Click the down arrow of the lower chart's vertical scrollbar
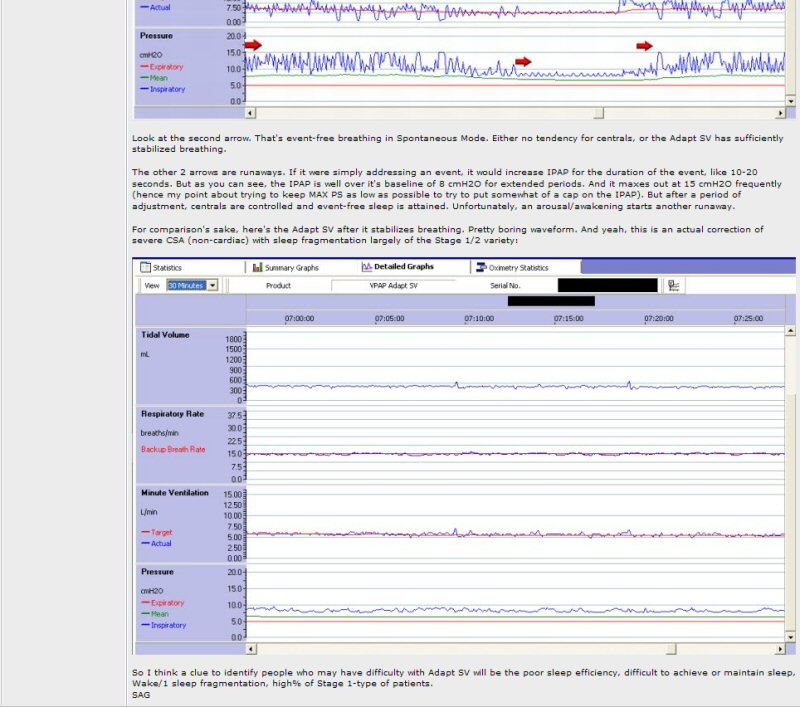The height and width of the screenshot is (707, 800). point(790,637)
